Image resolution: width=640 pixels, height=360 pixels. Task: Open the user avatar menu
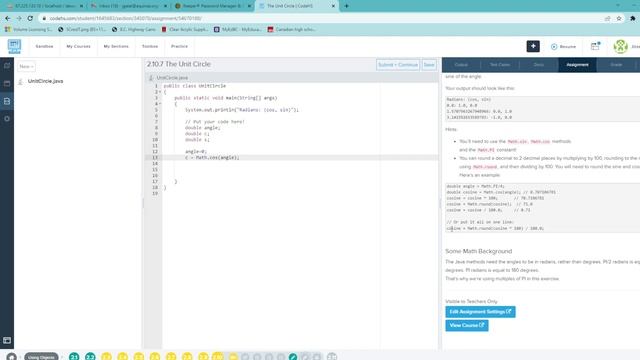click(x=620, y=47)
